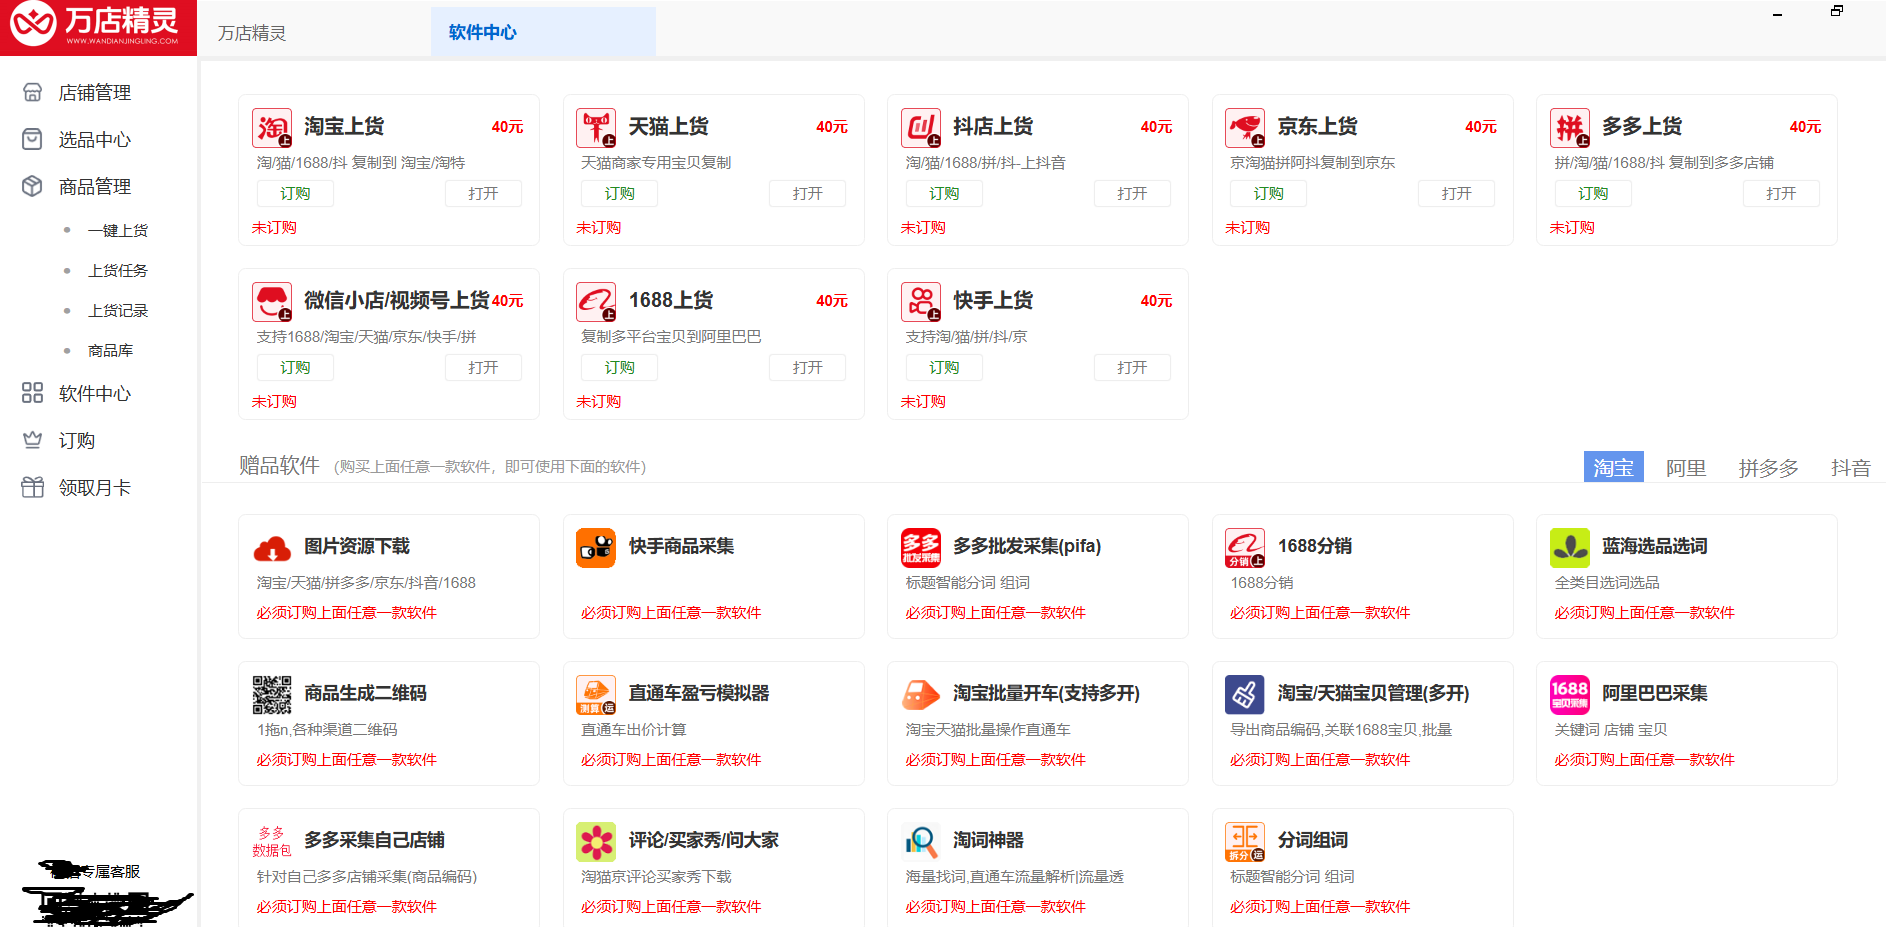Select 一键上货 submenu item
Viewport: 1886px width, 927px height.
click(118, 231)
